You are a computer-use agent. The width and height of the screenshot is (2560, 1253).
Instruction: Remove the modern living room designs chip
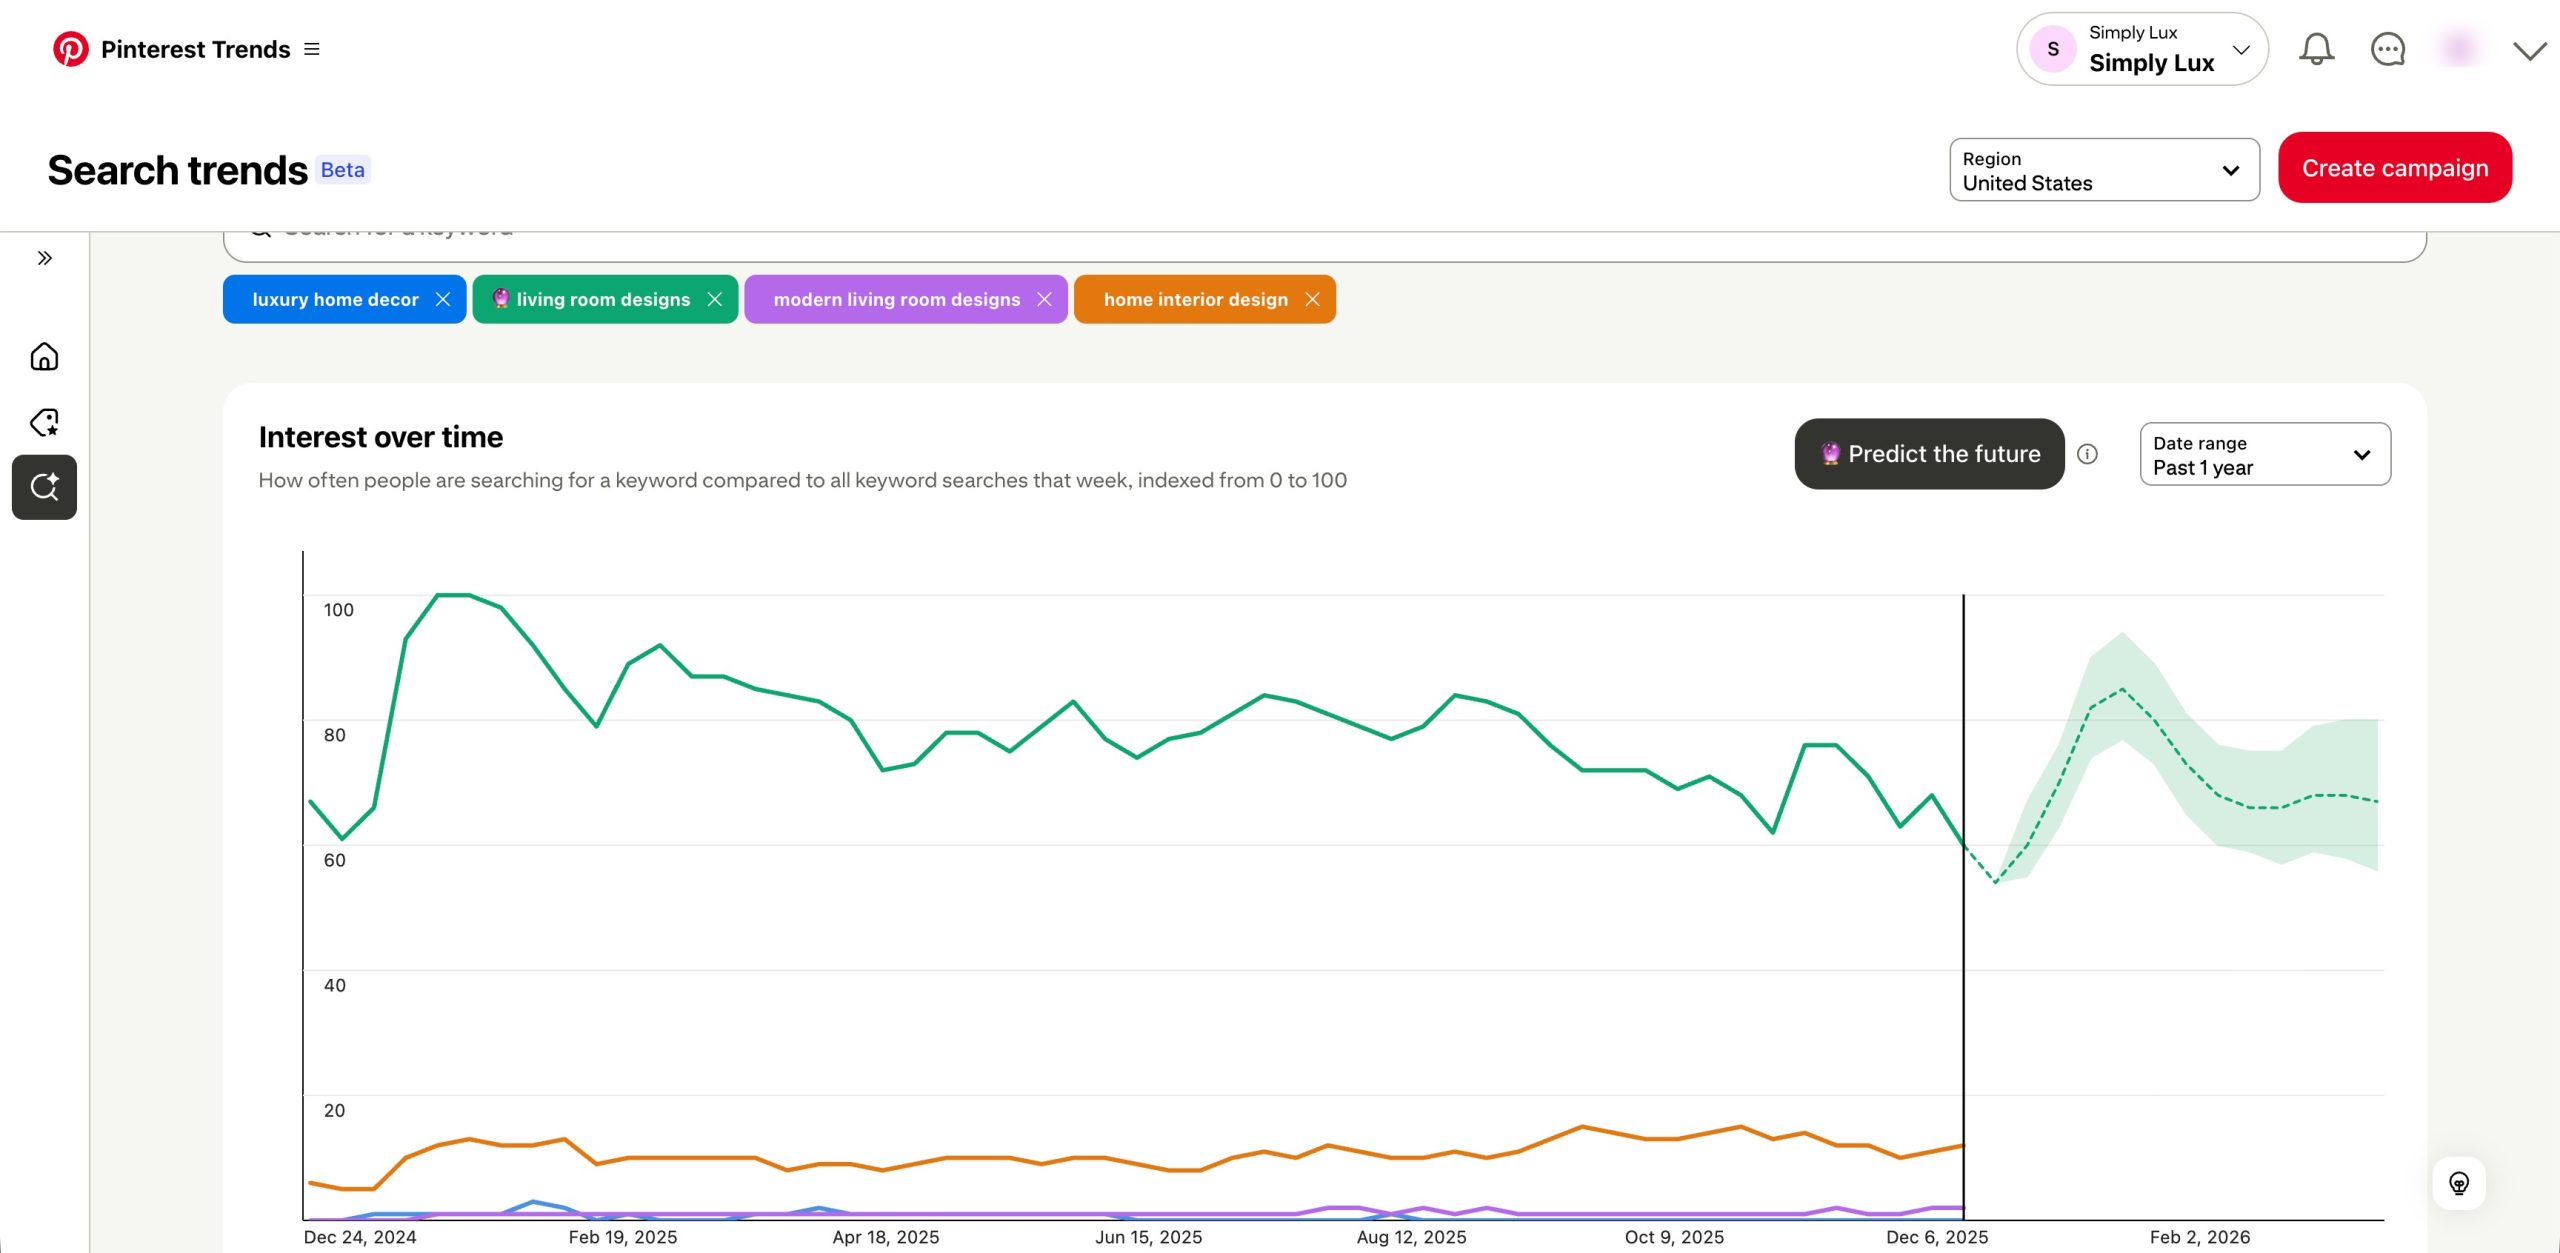point(1045,299)
